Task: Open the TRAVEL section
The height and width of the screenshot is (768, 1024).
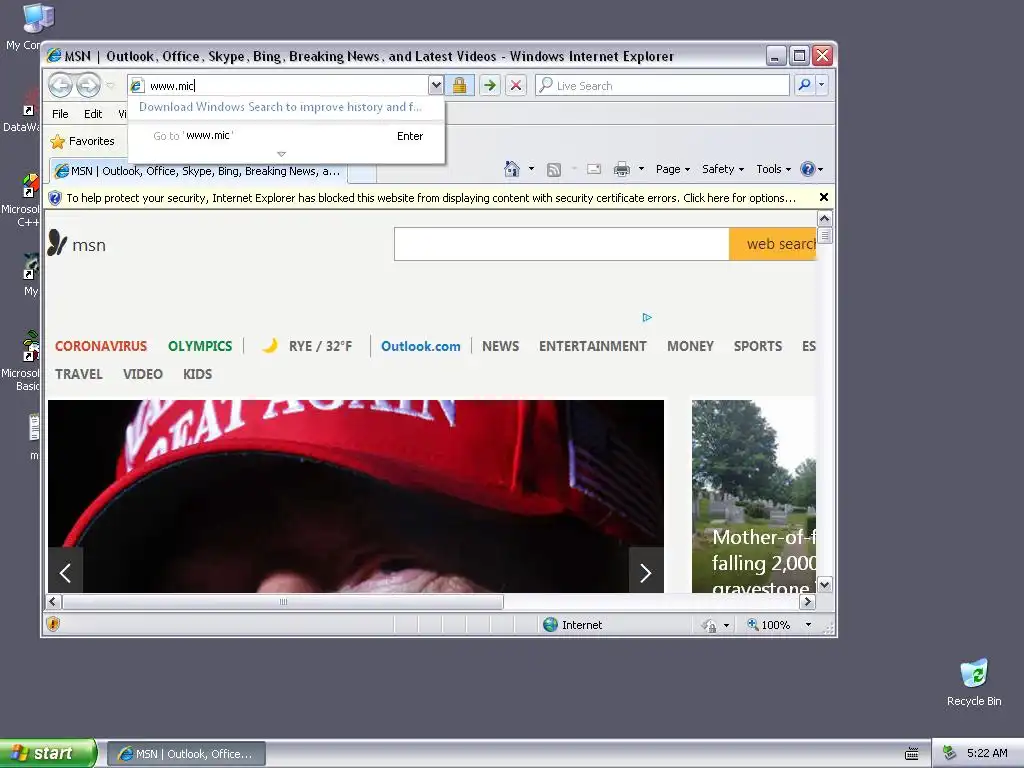Action: [x=79, y=374]
